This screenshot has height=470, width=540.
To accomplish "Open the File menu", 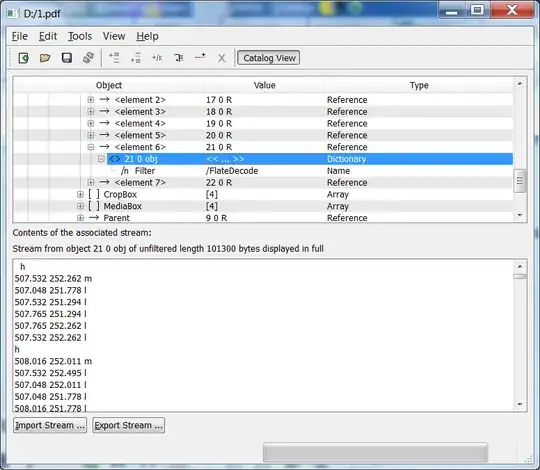I will (20, 36).
